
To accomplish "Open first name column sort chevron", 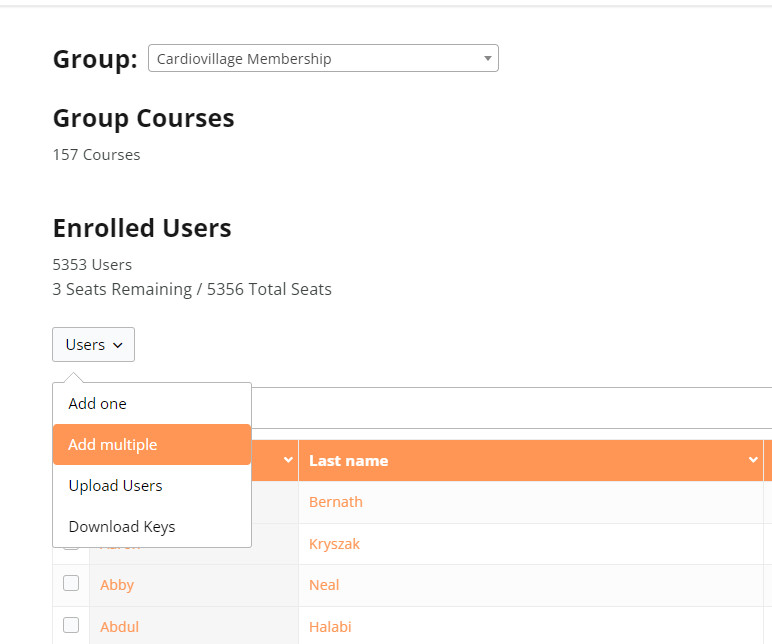I will 289,460.
